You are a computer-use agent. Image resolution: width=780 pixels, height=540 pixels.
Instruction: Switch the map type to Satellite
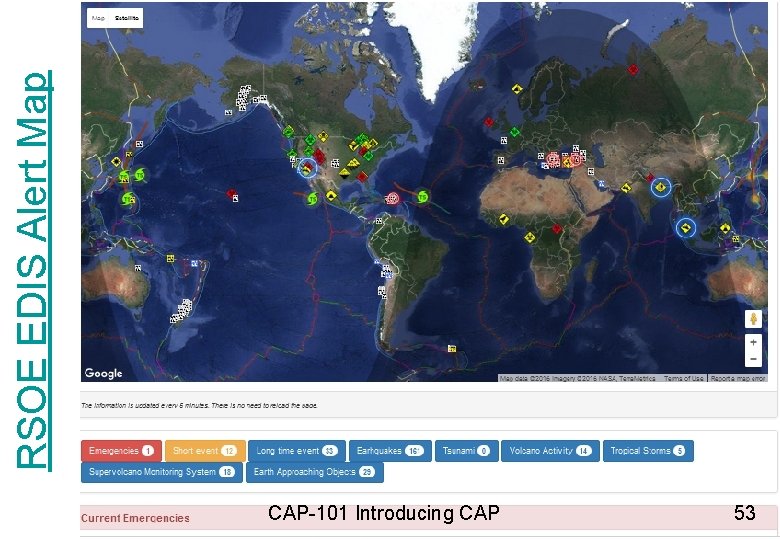pyautogui.click(x=126, y=18)
